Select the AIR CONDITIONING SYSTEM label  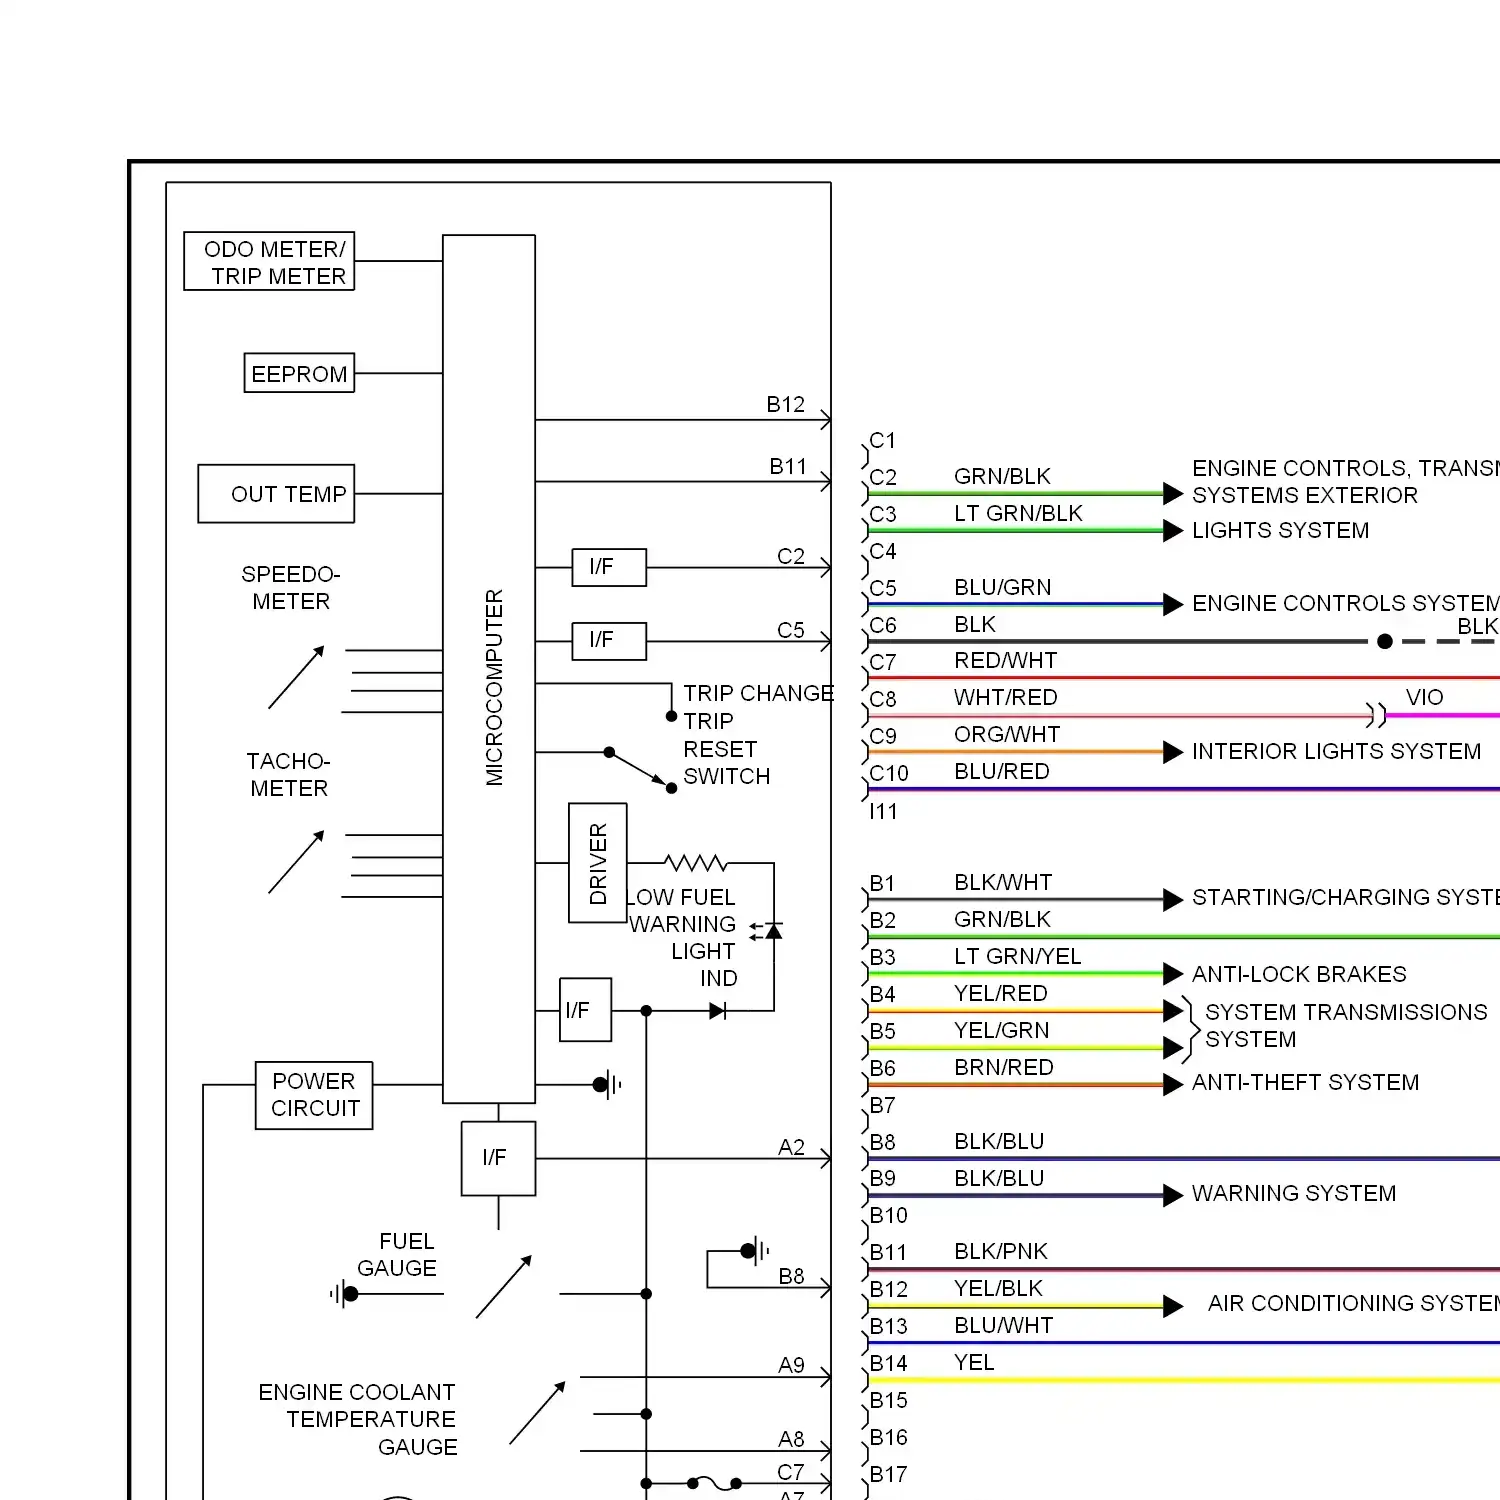pos(1354,1303)
